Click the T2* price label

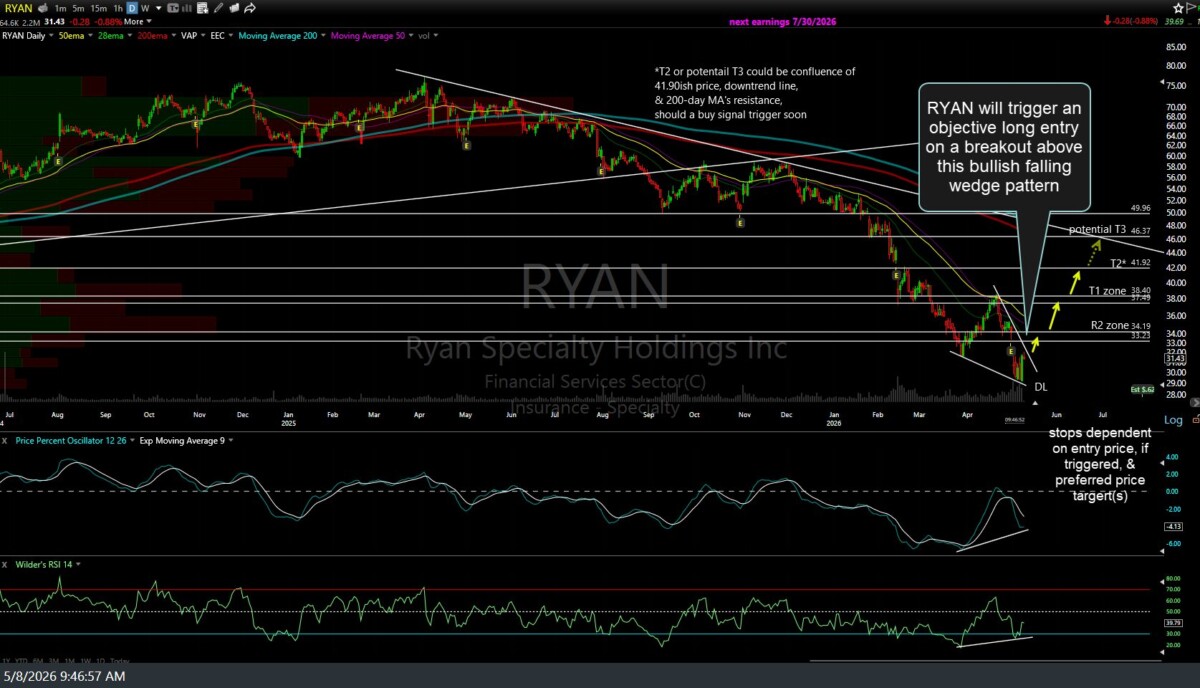[x=1119, y=263]
